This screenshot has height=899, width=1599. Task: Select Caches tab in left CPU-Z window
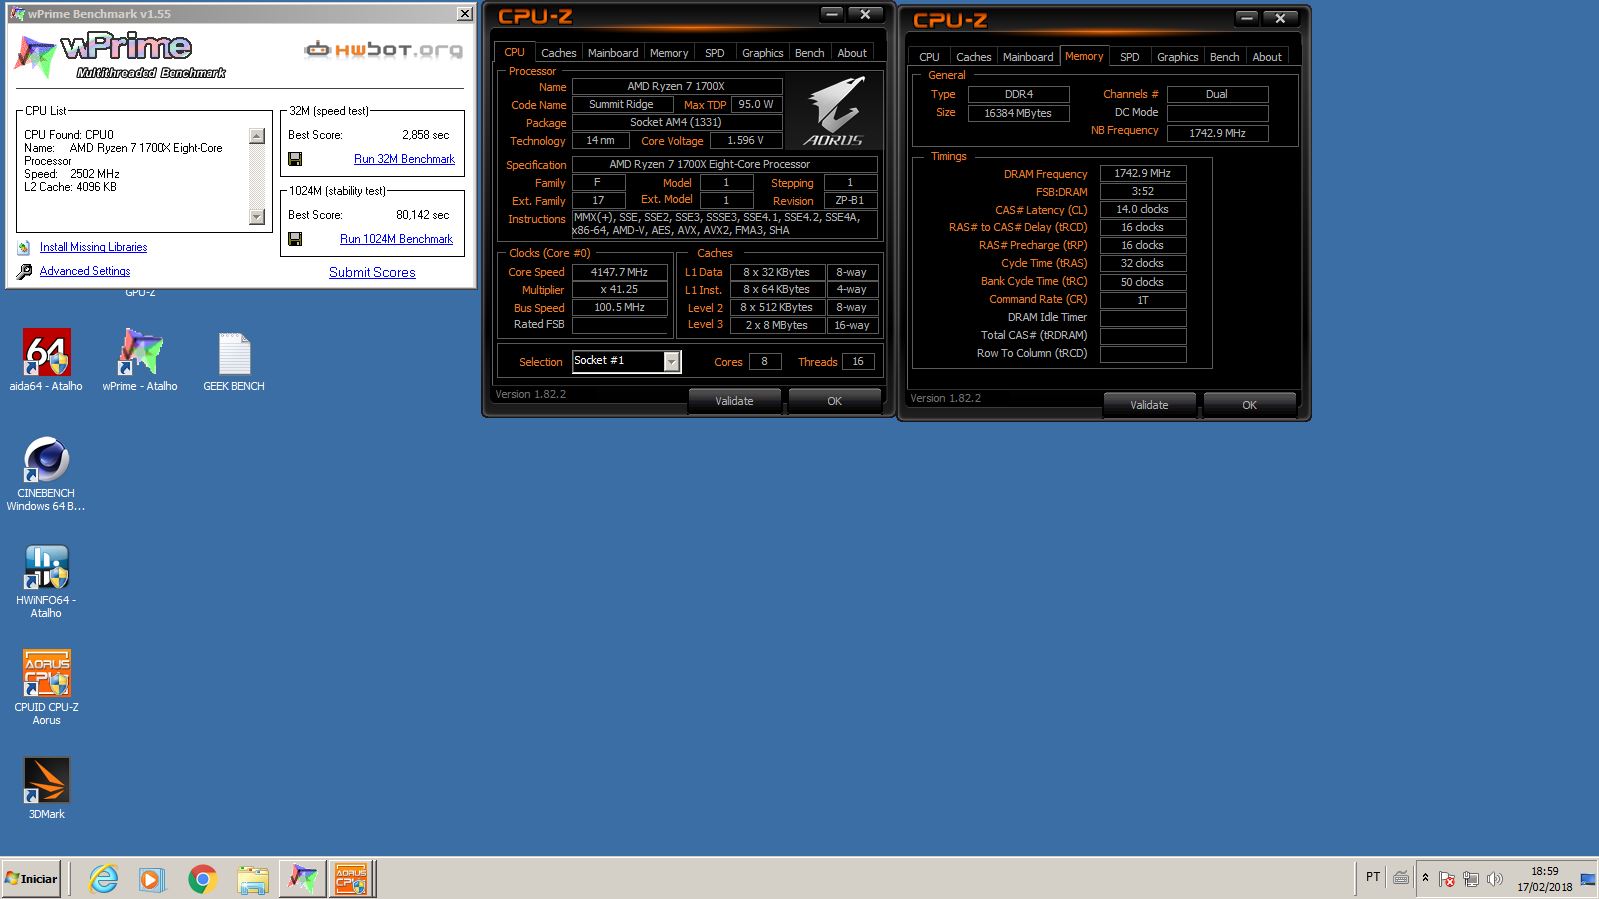[x=558, y=53]
